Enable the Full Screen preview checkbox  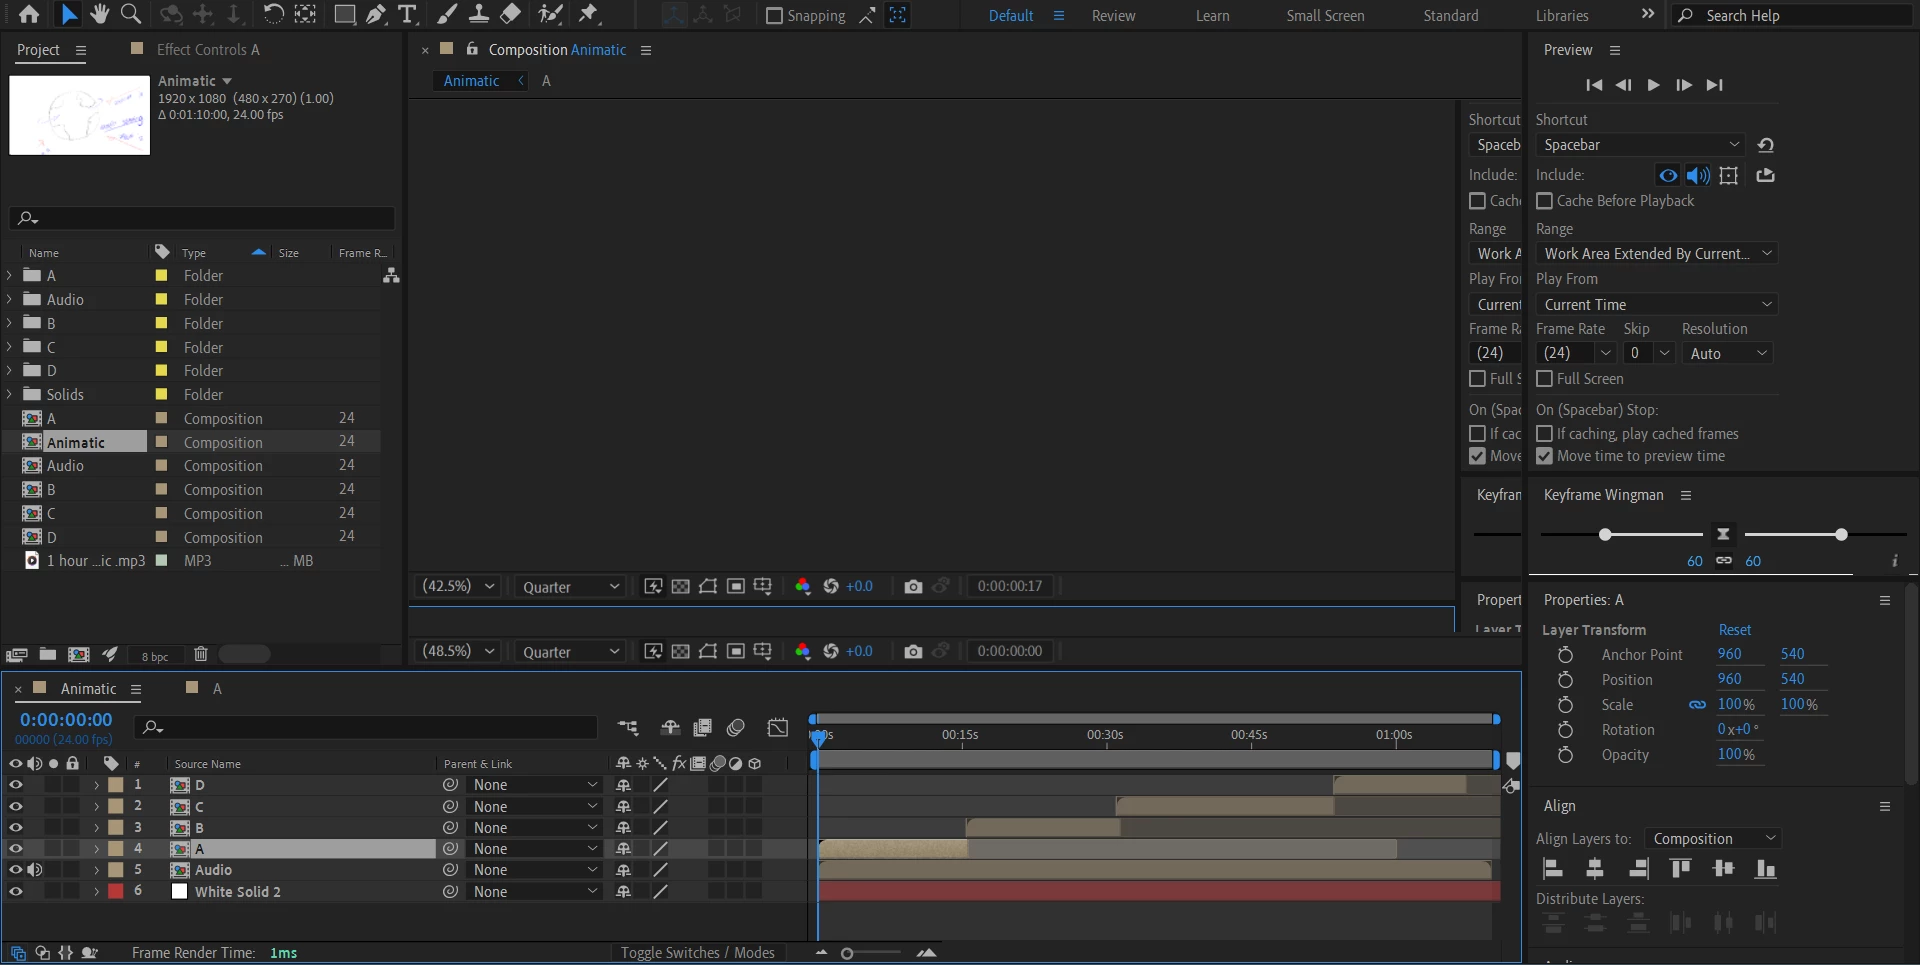pyautogui.click(x=1544, y=379)
